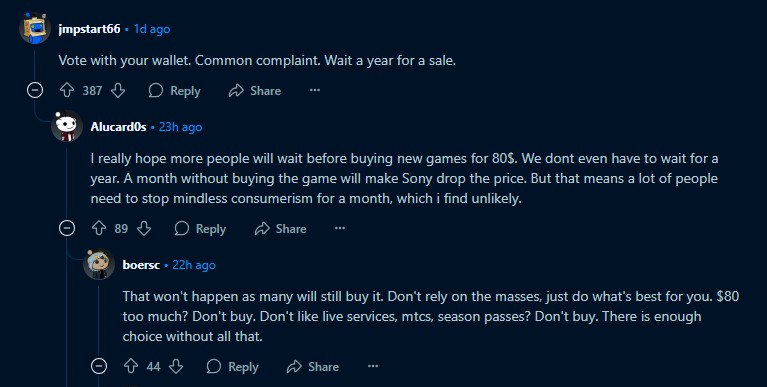The width and height of the screenshot is (767, 387).
Task: Open the 23h ago timestamp permalink
Action: [x=180, y=127]
